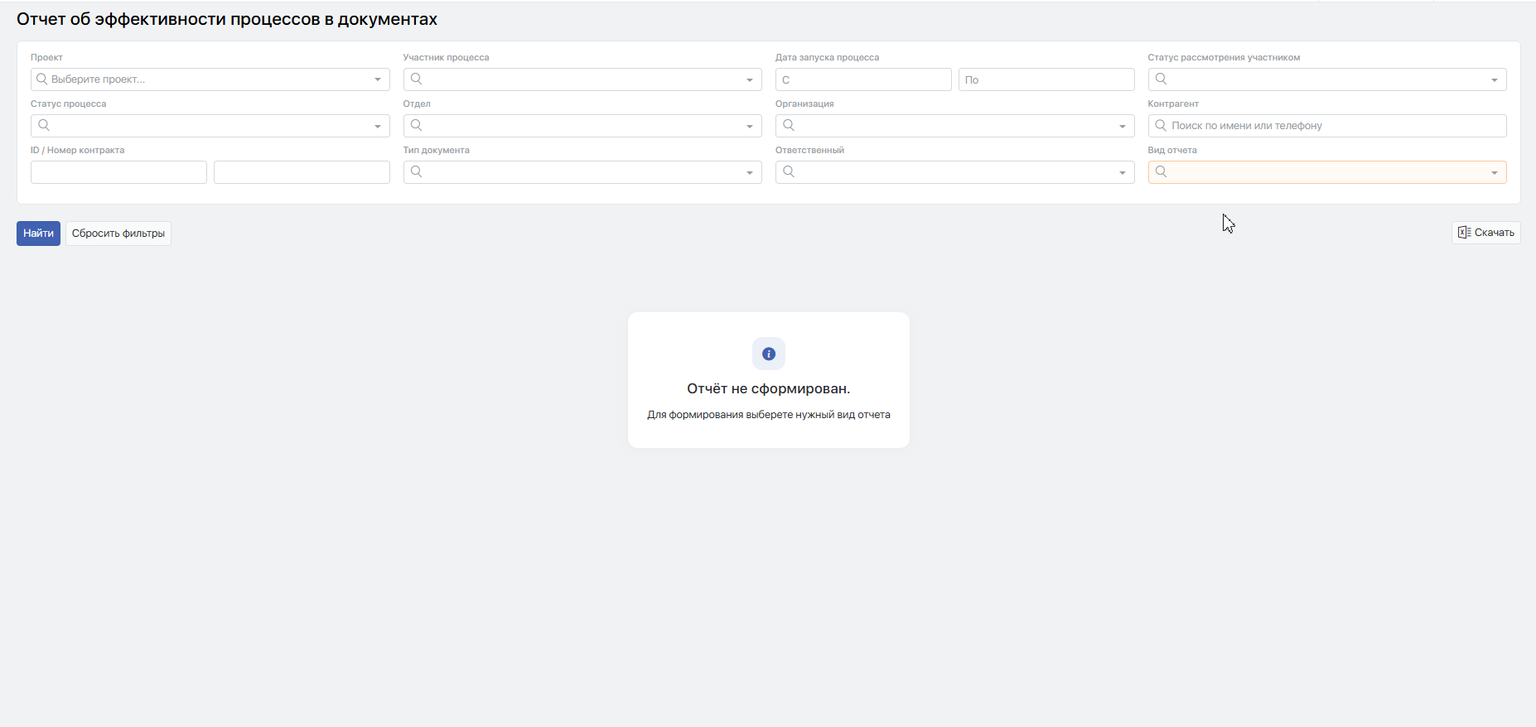Focus the end date field По

pos(1046,80)
